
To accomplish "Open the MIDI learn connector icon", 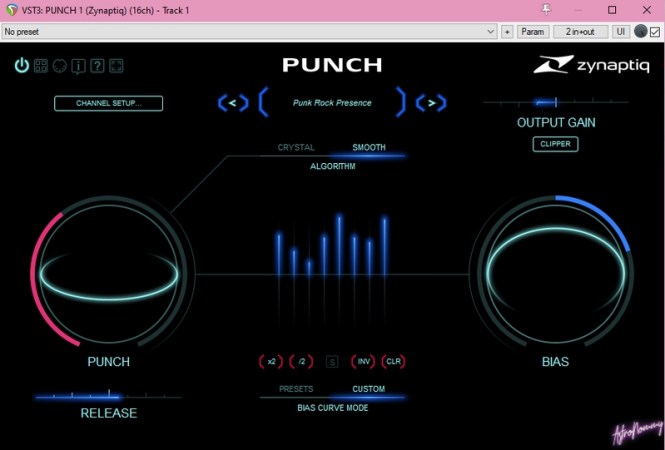I will (x=59, y=66).
